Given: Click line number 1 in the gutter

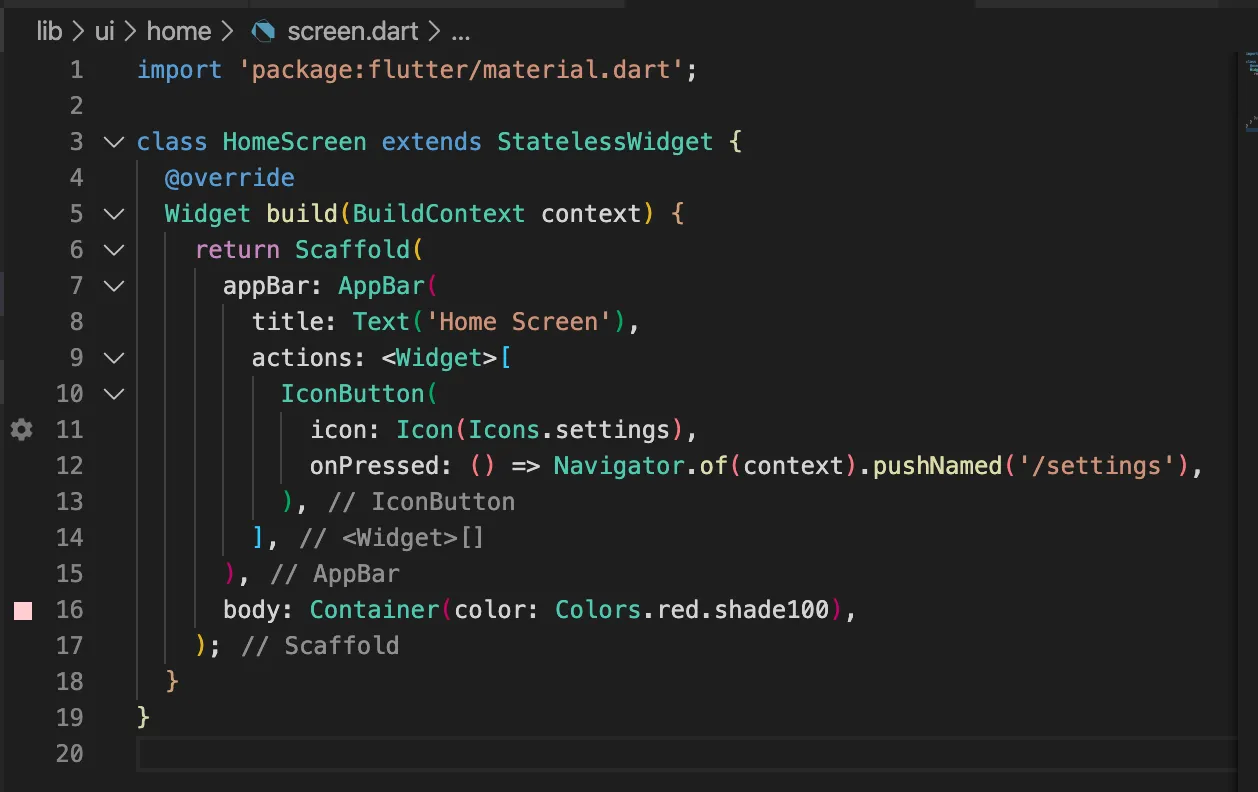Looking at the screenshot, I should click(76, 70).
